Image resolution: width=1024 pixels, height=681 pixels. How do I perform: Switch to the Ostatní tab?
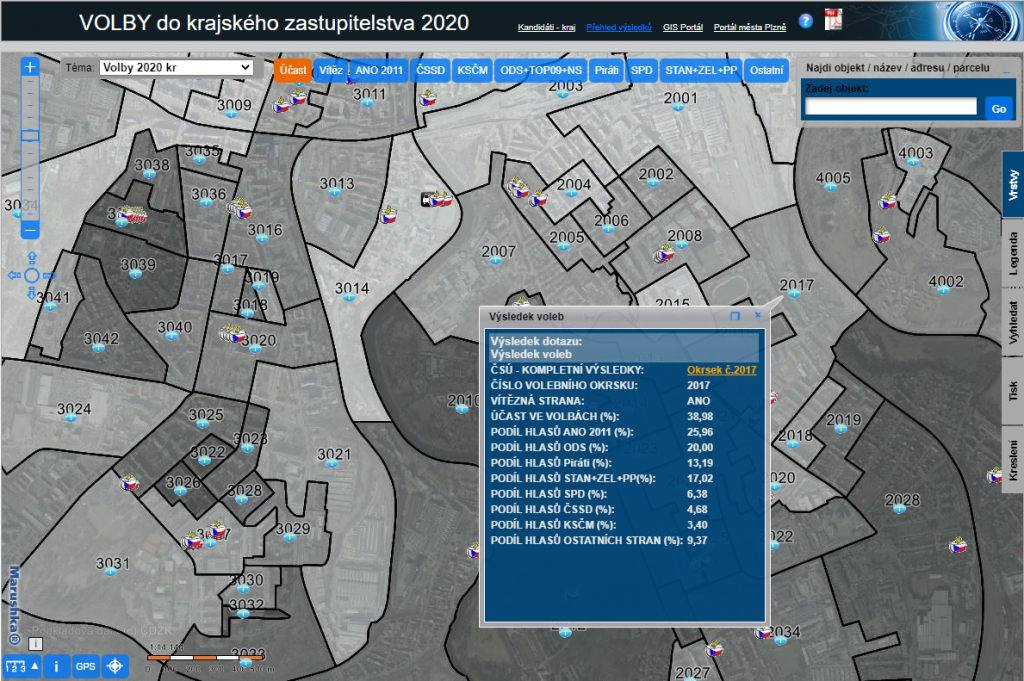[766, 71]
